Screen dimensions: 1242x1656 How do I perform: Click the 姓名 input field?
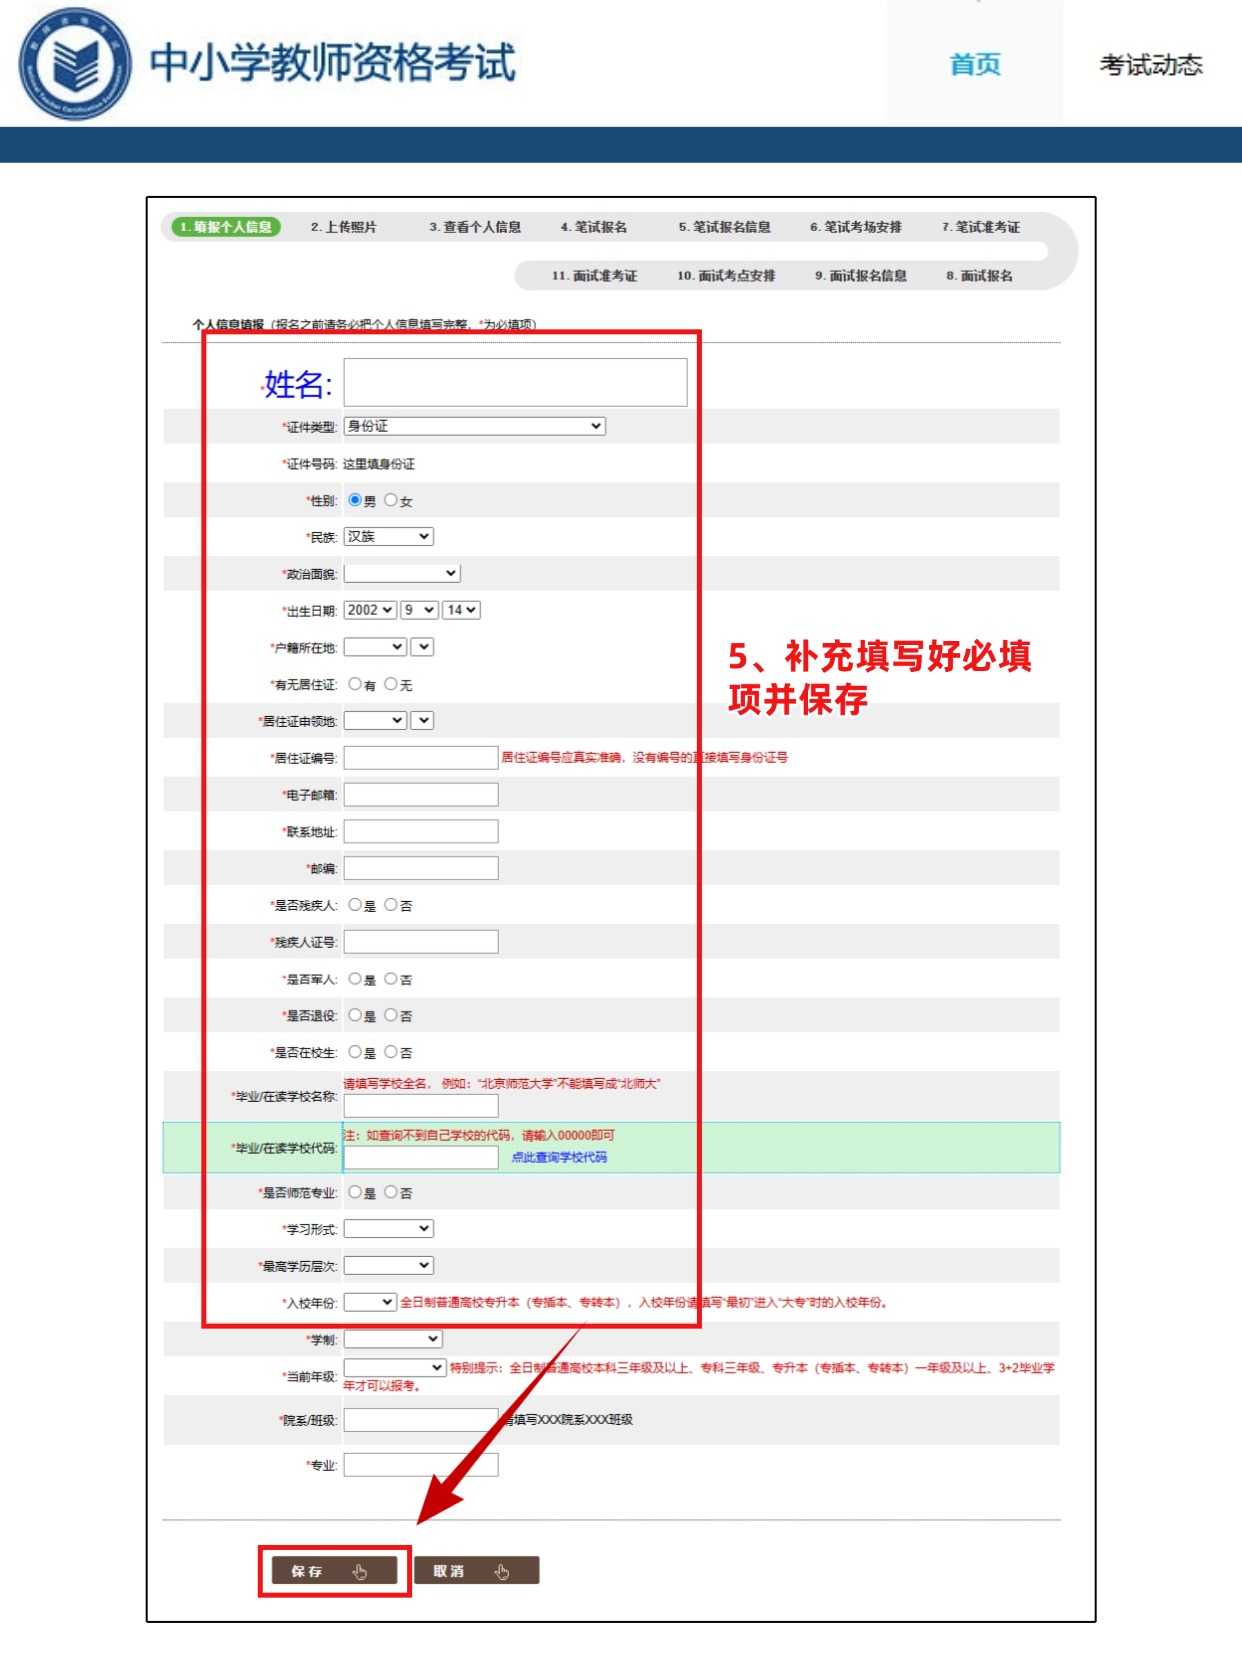click(x=515, y=382)
